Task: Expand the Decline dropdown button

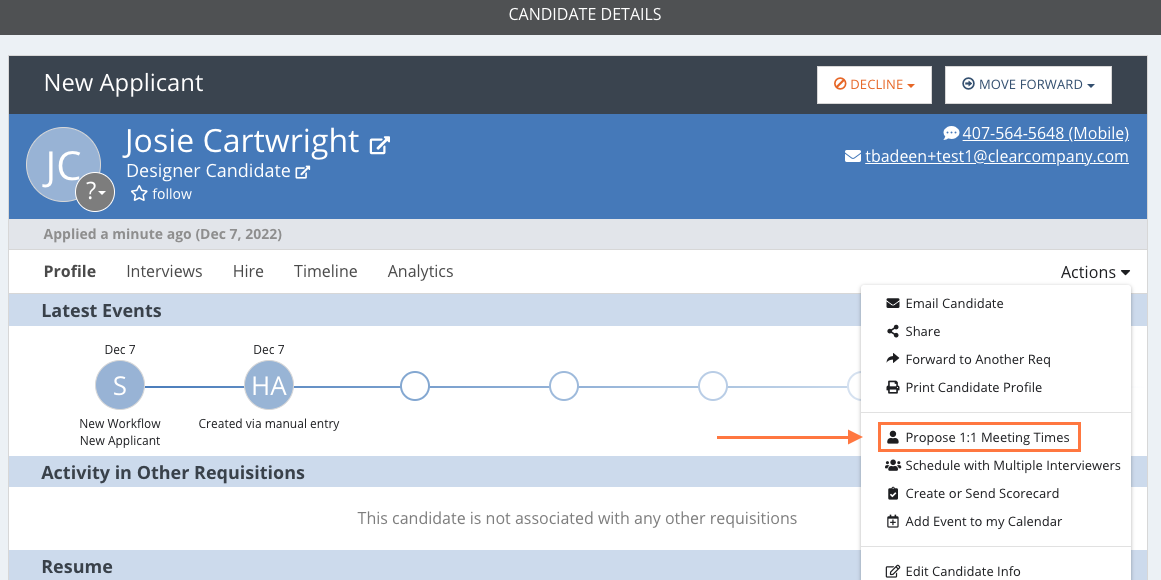Action: [874, 84]
